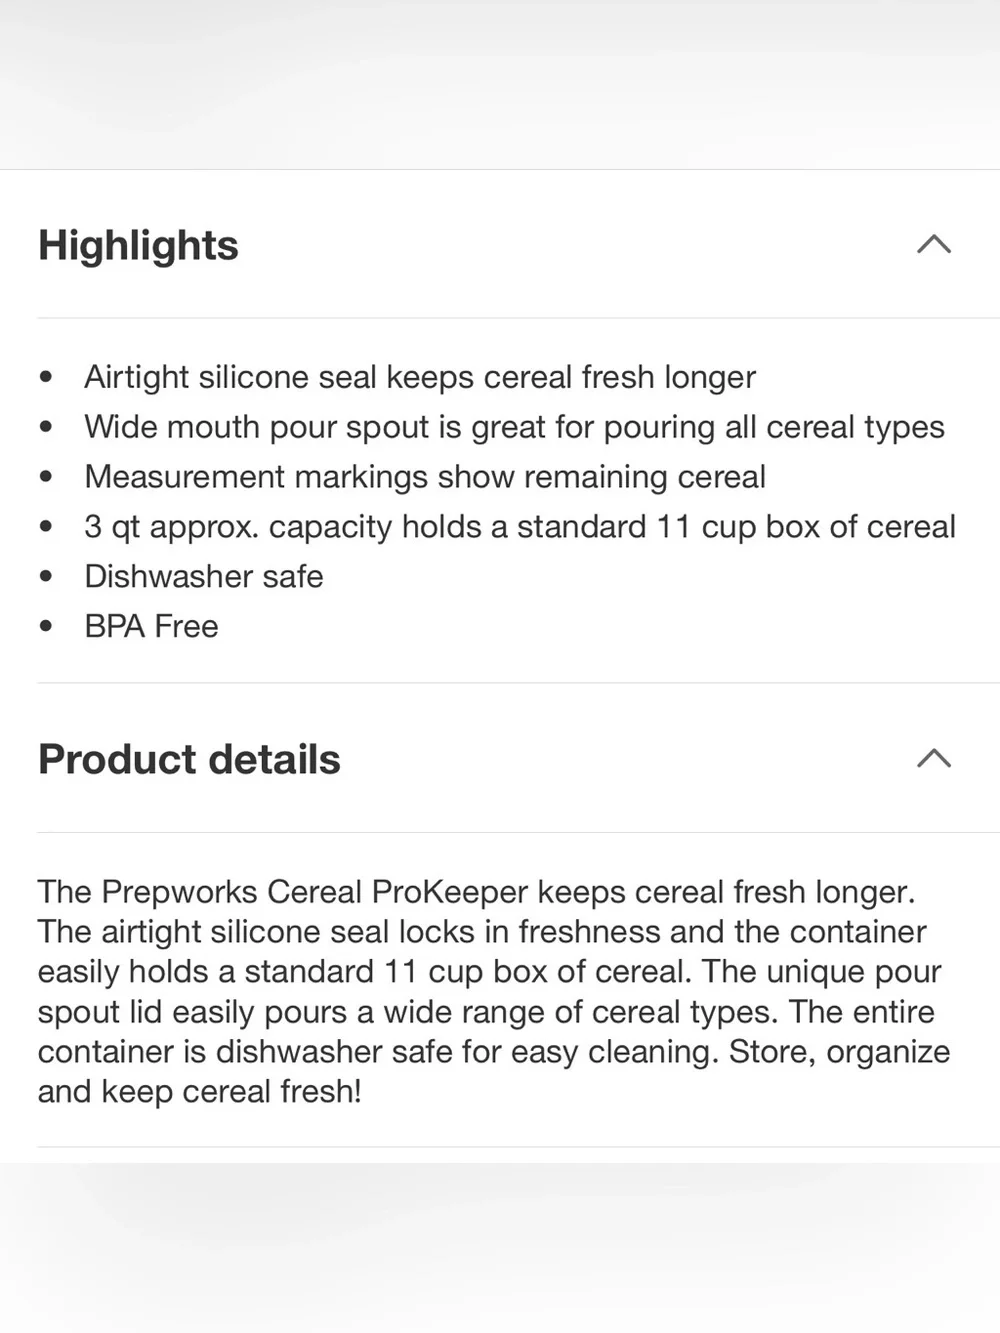
Task: Click the words Prepworks Cereal ProKeeper
Action: point(315,892)
